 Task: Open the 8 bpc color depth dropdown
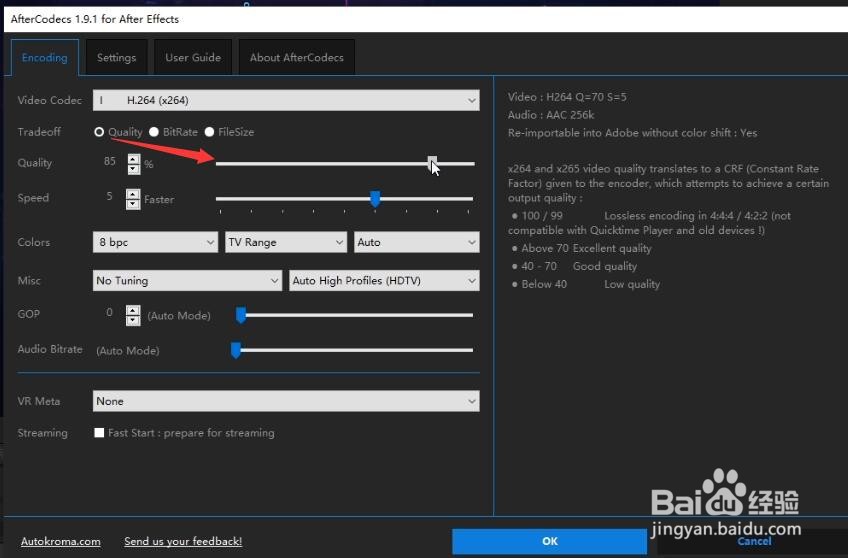pos(155,242)
